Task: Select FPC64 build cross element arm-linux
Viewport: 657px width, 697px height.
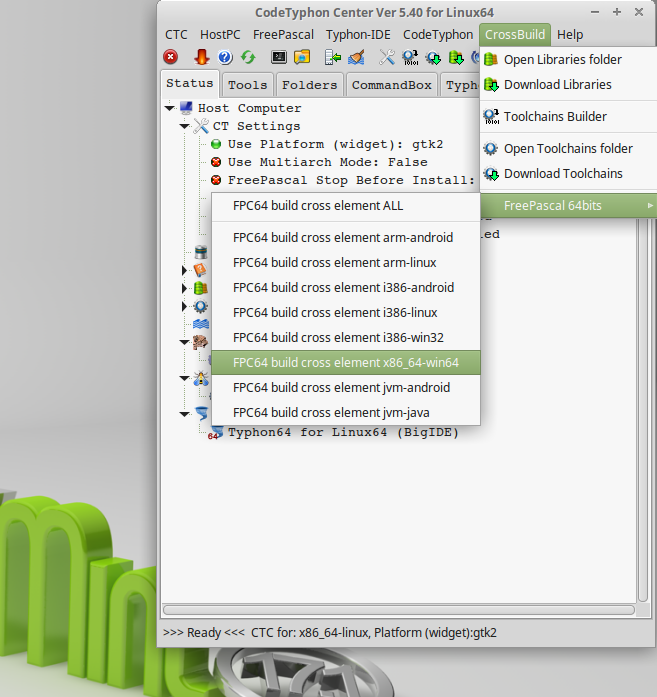Action: (346, 263)
